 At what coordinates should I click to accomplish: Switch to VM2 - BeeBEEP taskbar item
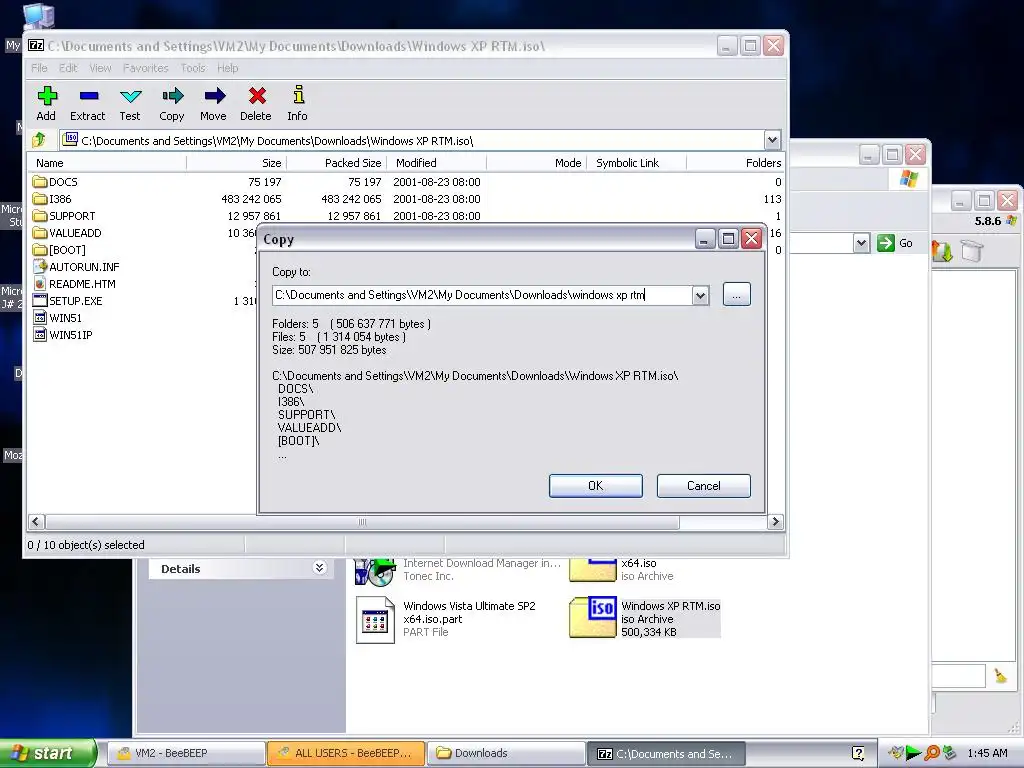coord(186,753)
